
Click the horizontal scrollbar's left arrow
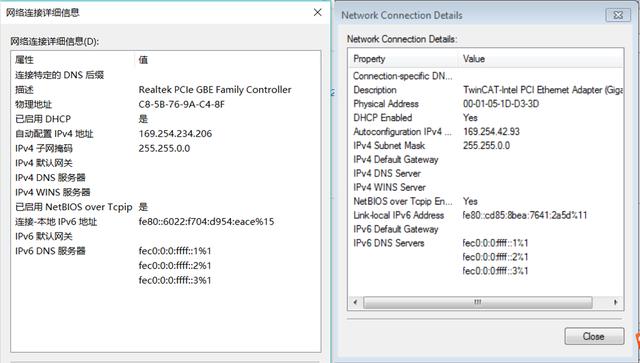click(356, 303)
